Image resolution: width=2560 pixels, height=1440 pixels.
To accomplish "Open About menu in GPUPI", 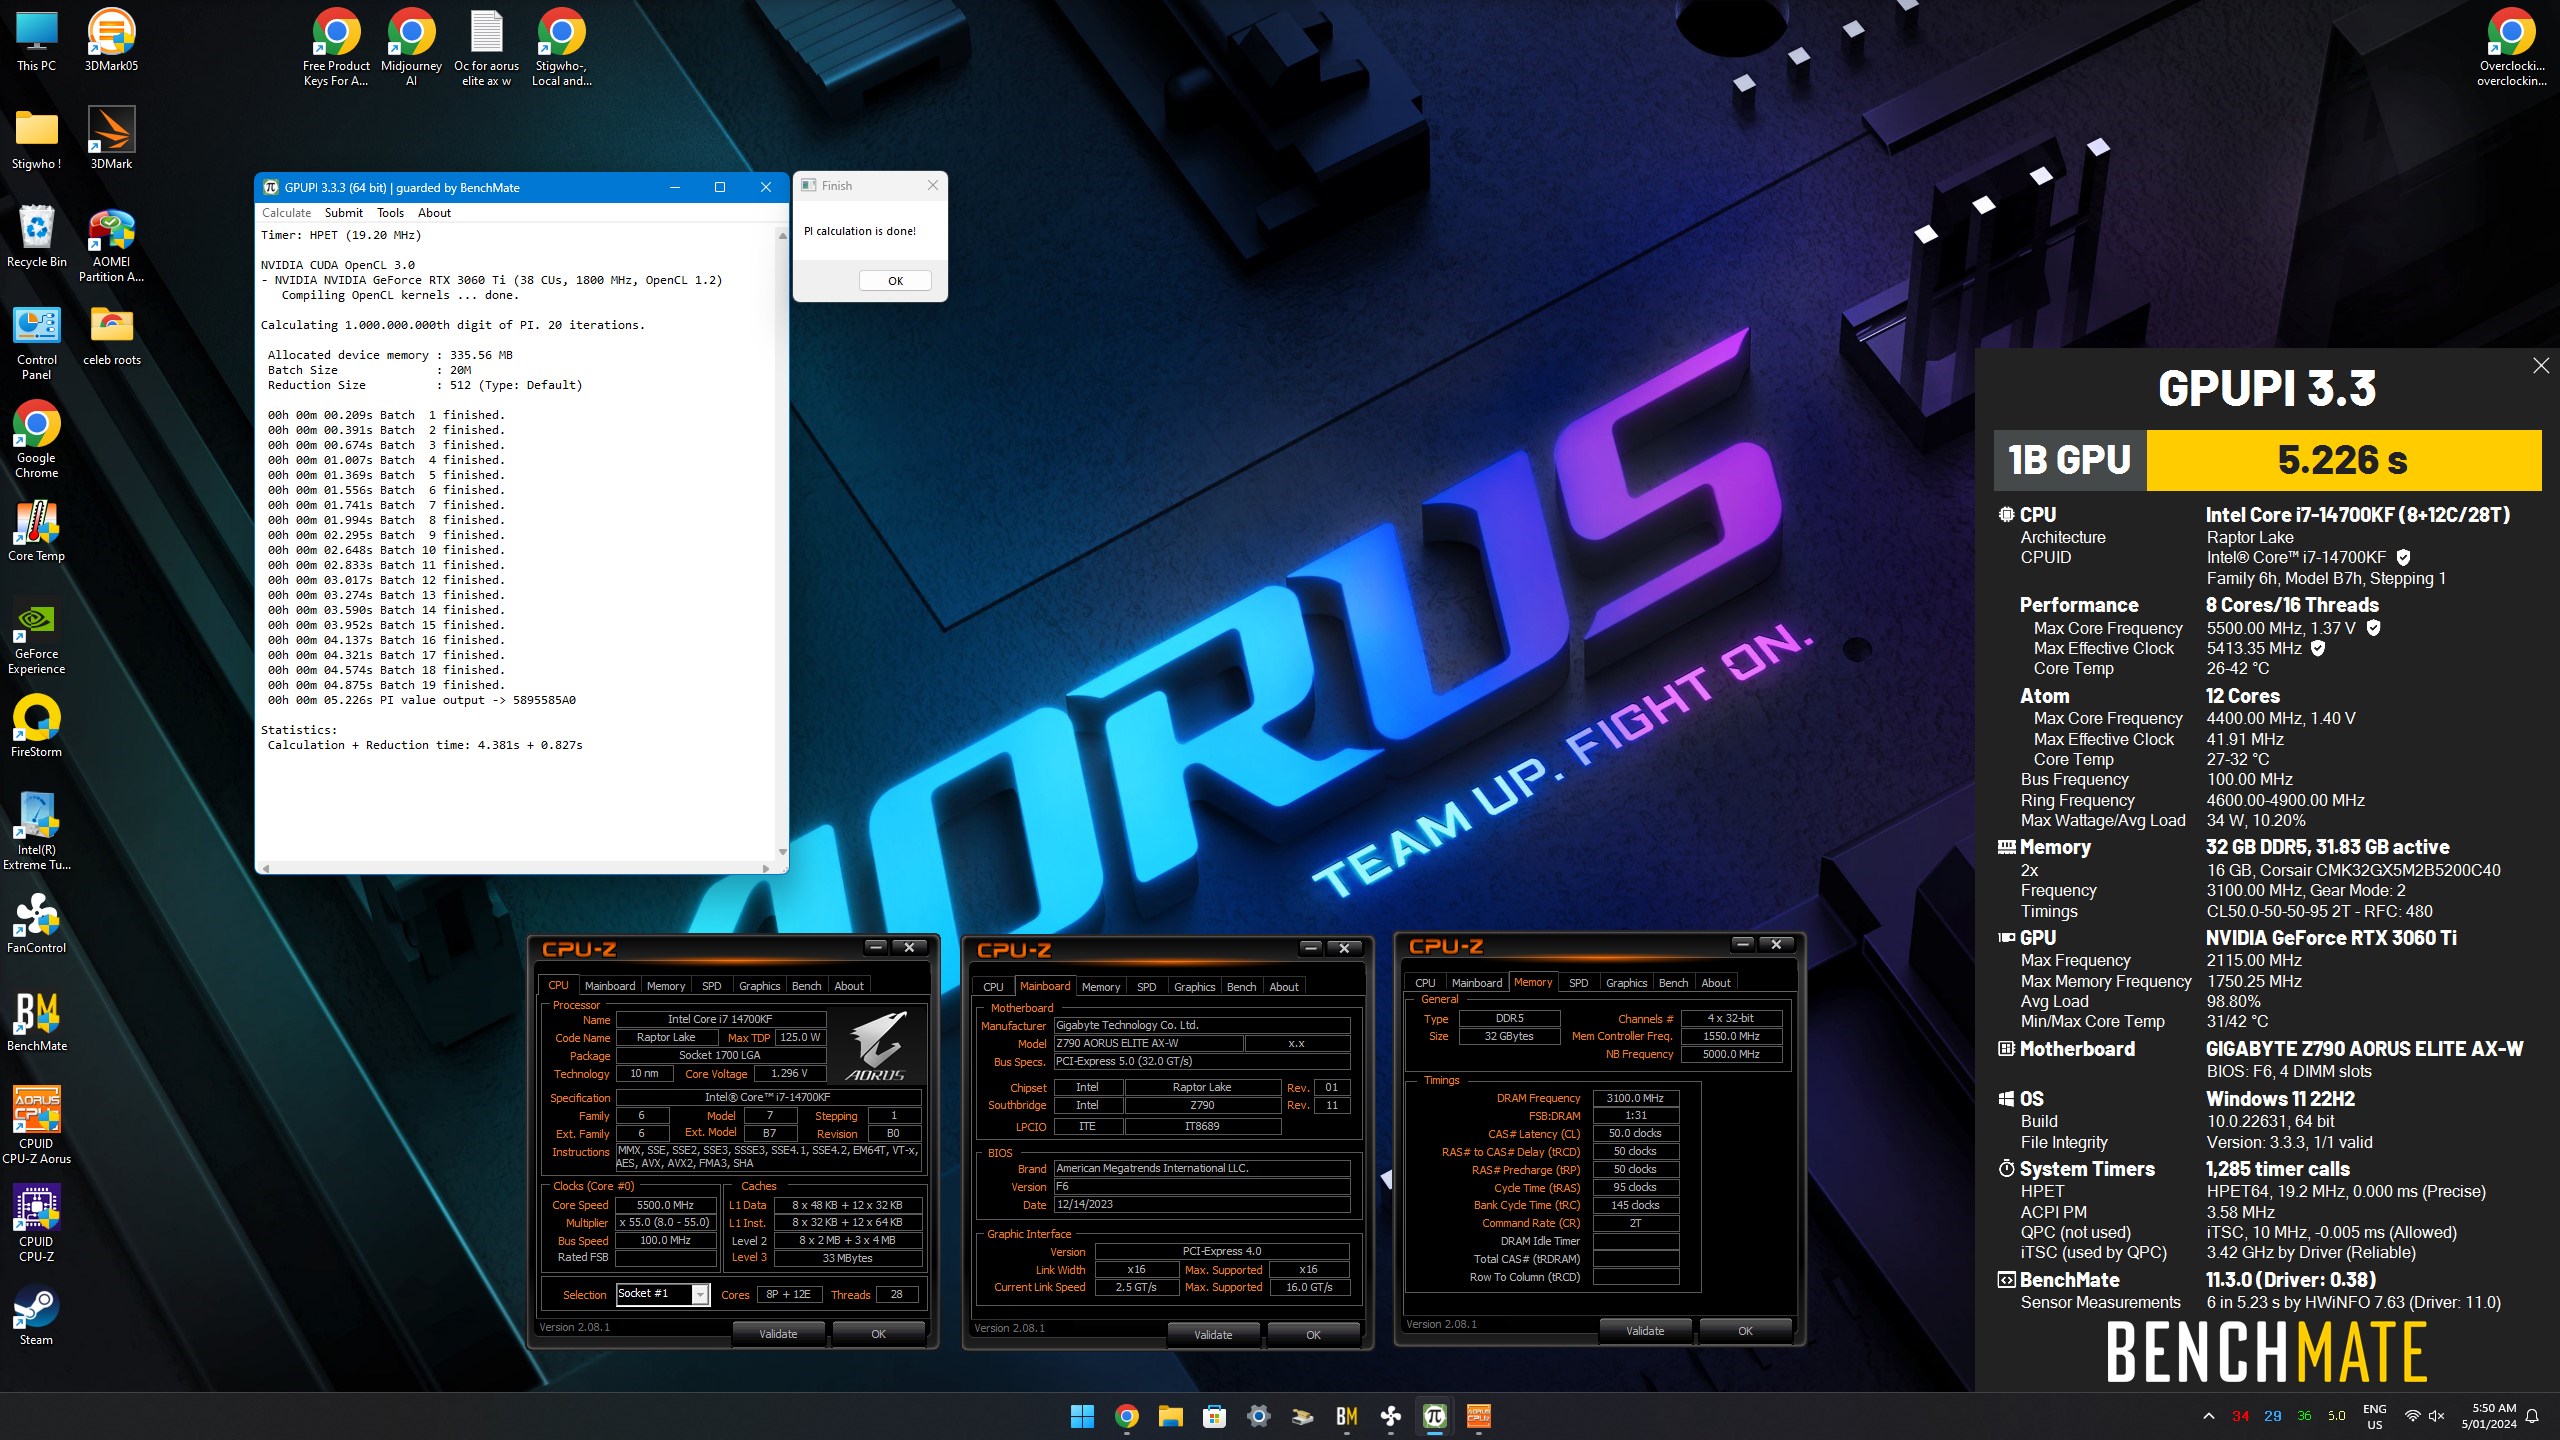I will tap(434, 213).
